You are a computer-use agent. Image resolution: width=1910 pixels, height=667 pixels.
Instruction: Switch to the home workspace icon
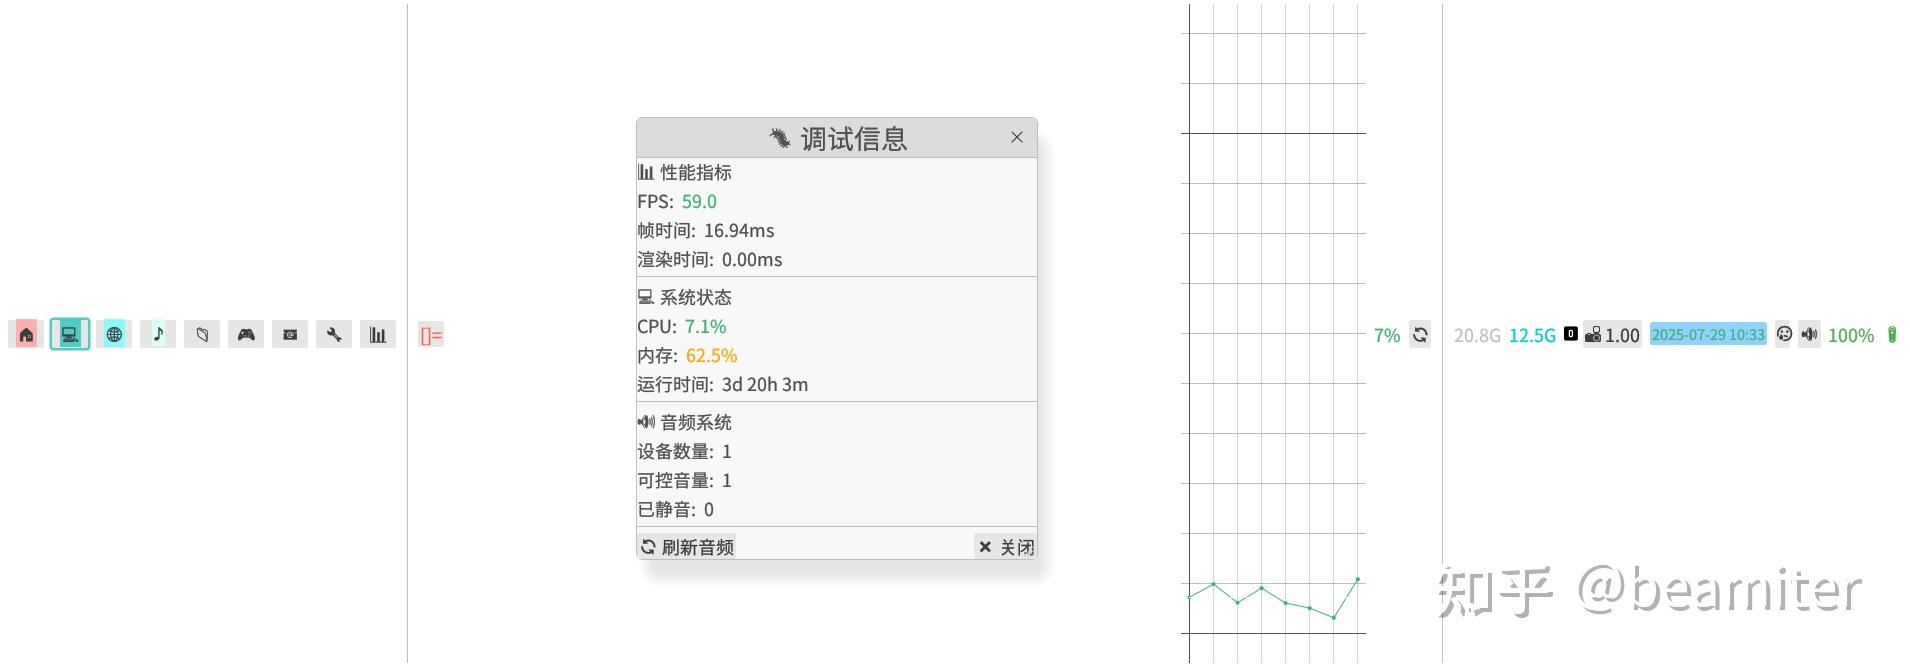pos(24,334)
